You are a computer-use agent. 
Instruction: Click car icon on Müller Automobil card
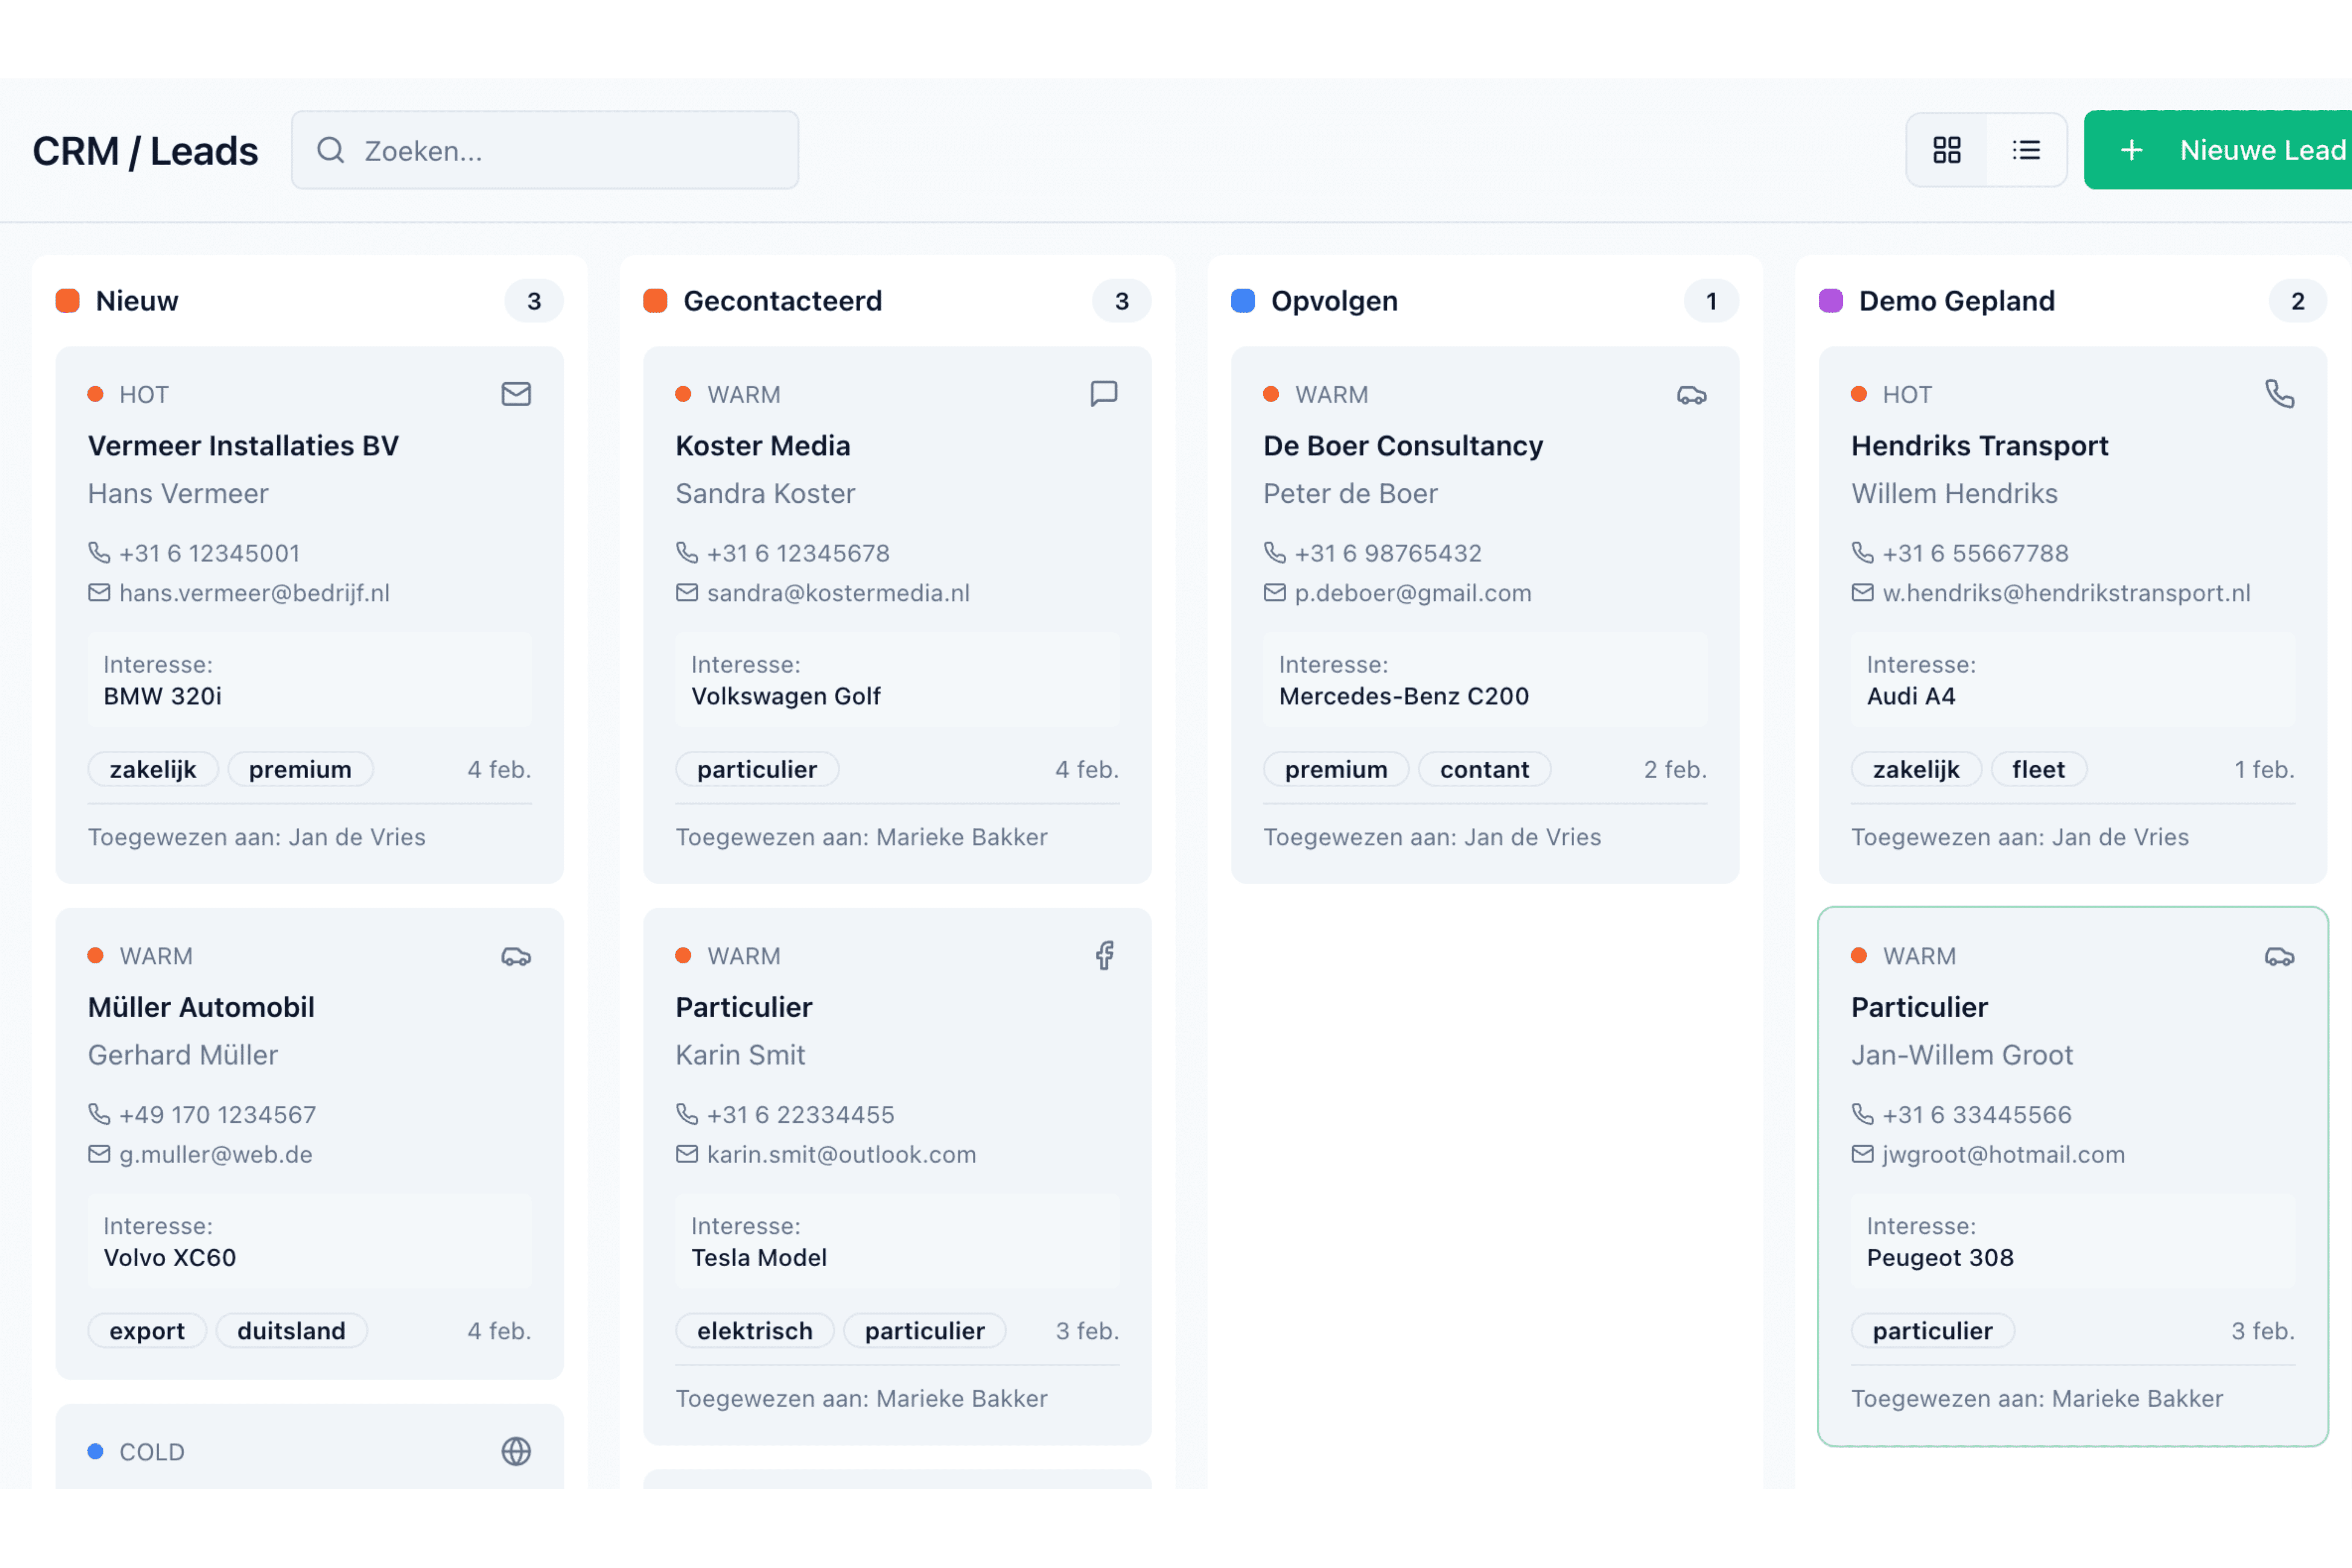[x=516, y=957]
